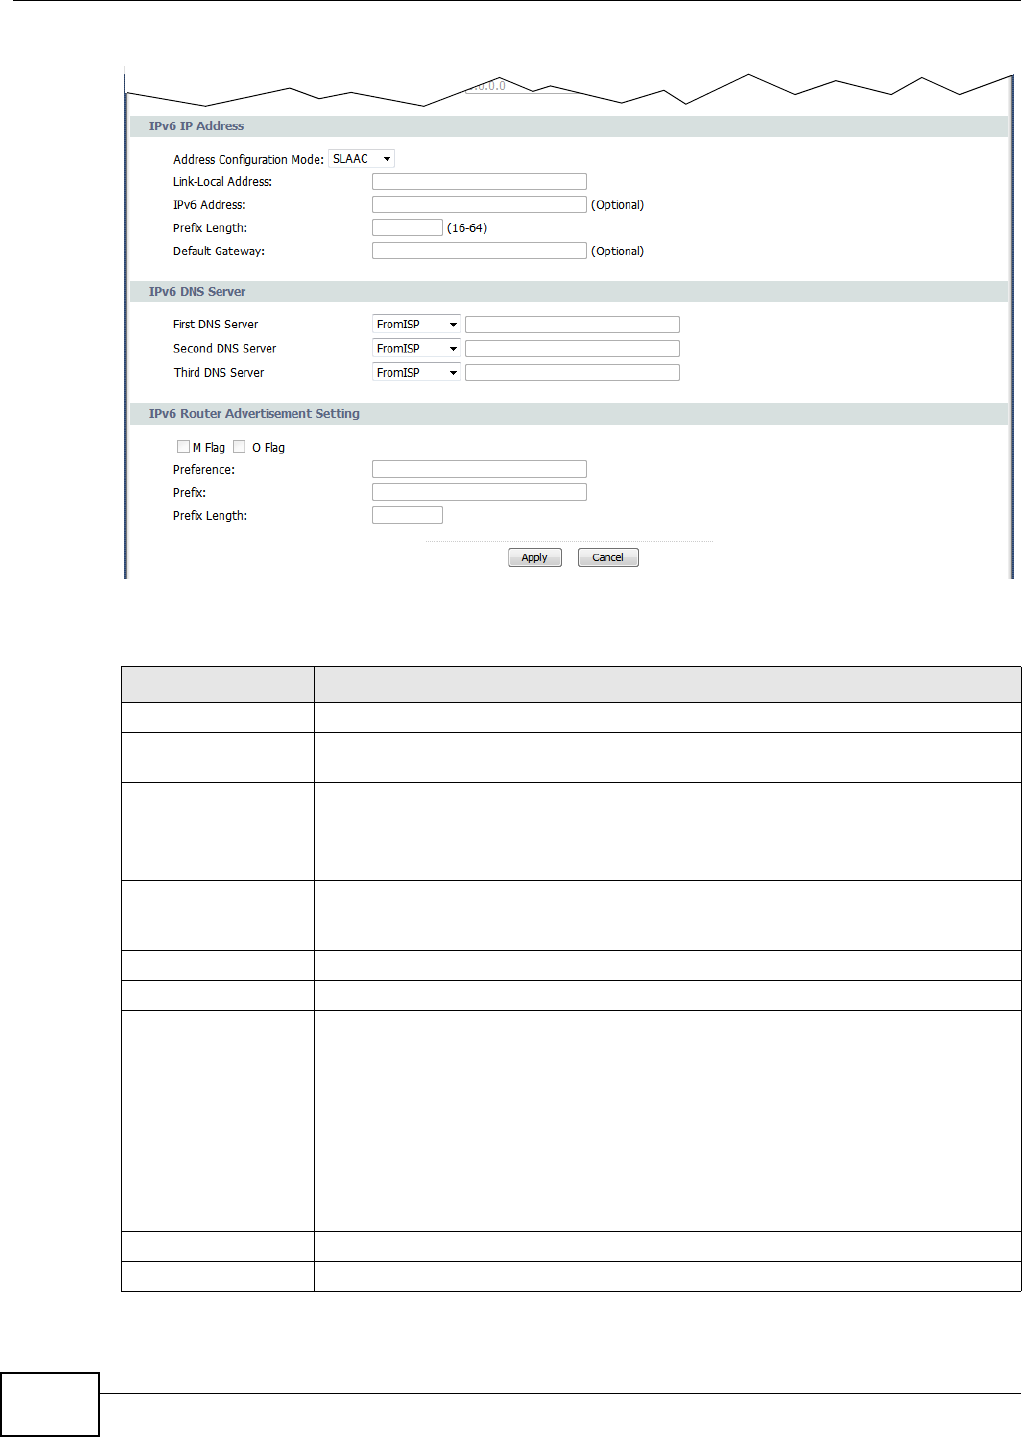Enable the M Flag checkbox
Viewport: 1022px width, 1437px height.
183,447
